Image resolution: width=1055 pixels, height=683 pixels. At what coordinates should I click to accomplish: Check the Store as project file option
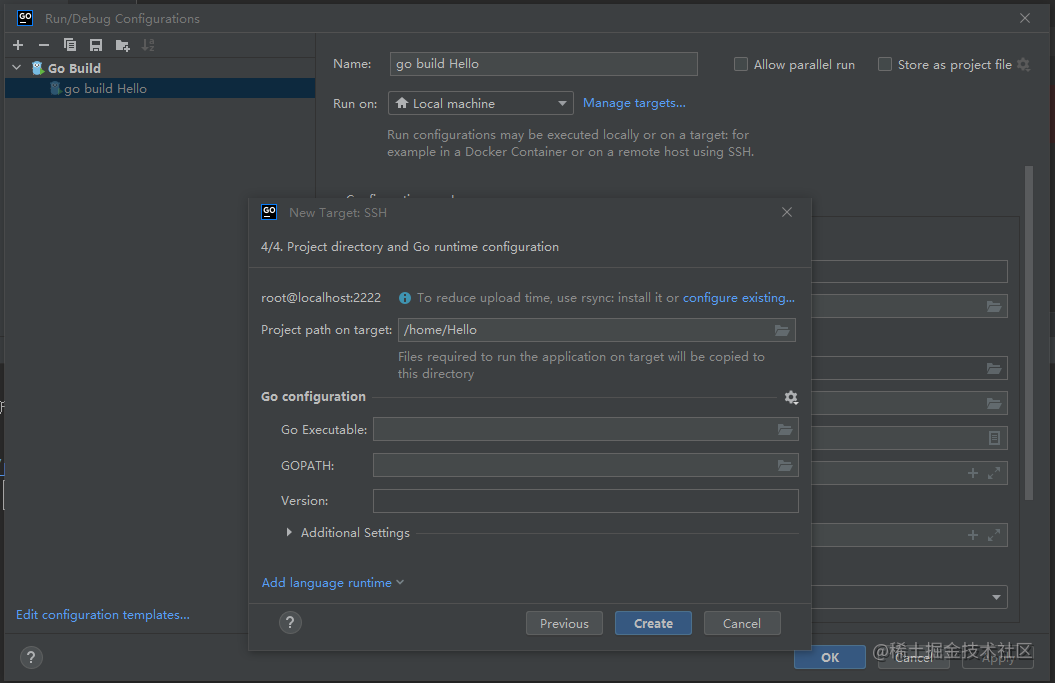pos(885,64)
